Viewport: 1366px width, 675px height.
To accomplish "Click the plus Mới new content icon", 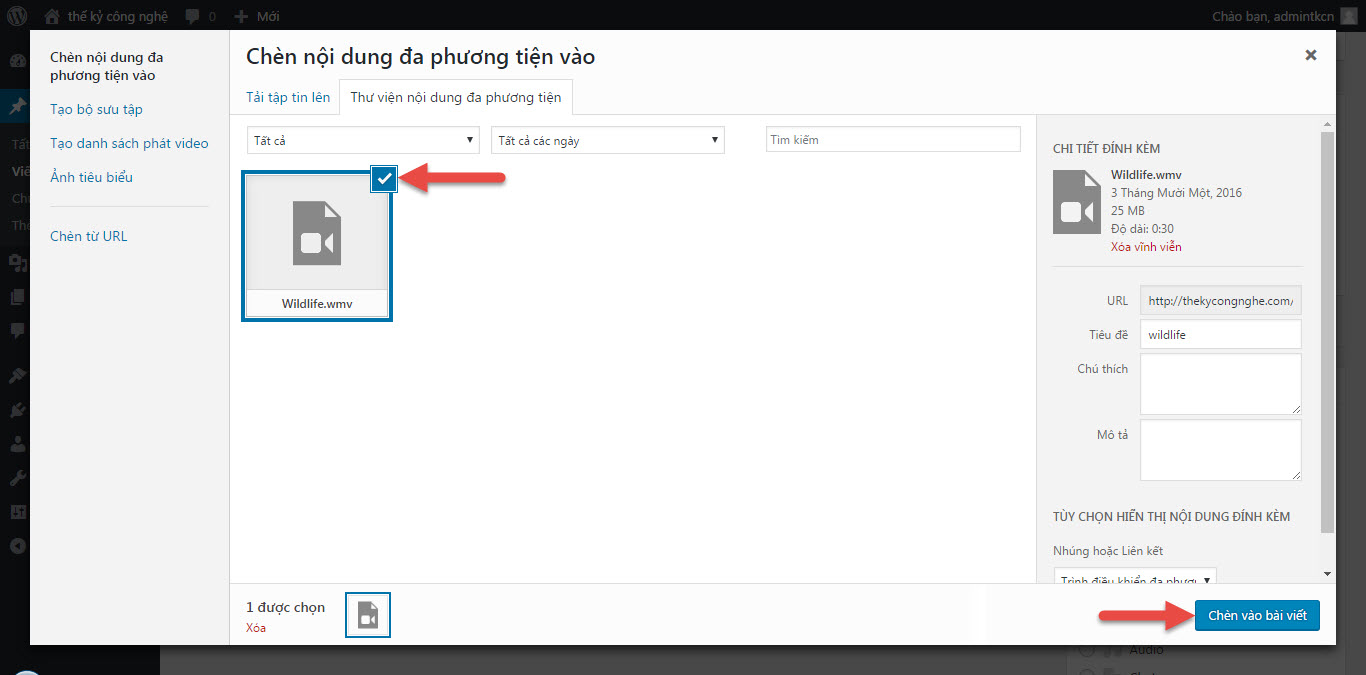I will pyautogui.click(x=241, y=16).
